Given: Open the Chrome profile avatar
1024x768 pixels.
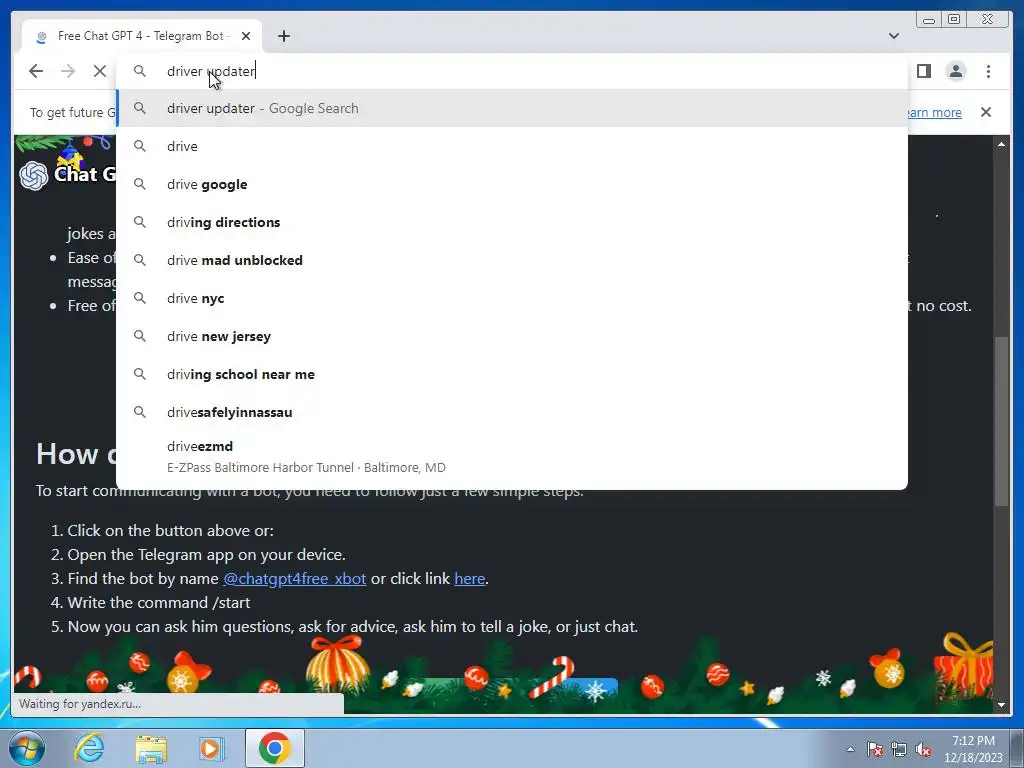Looking at the screenshot, I should (x=955, y=71).
